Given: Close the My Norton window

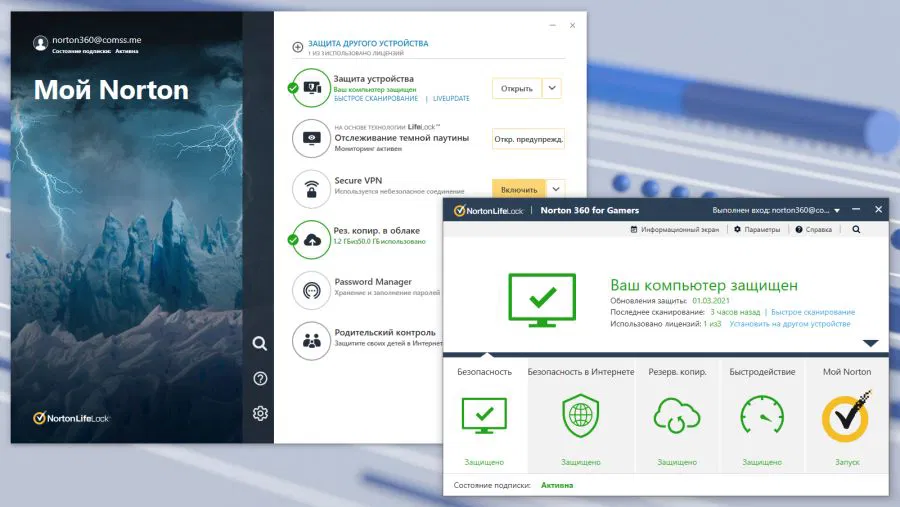Looking at the screenshot, I should 572,25.
